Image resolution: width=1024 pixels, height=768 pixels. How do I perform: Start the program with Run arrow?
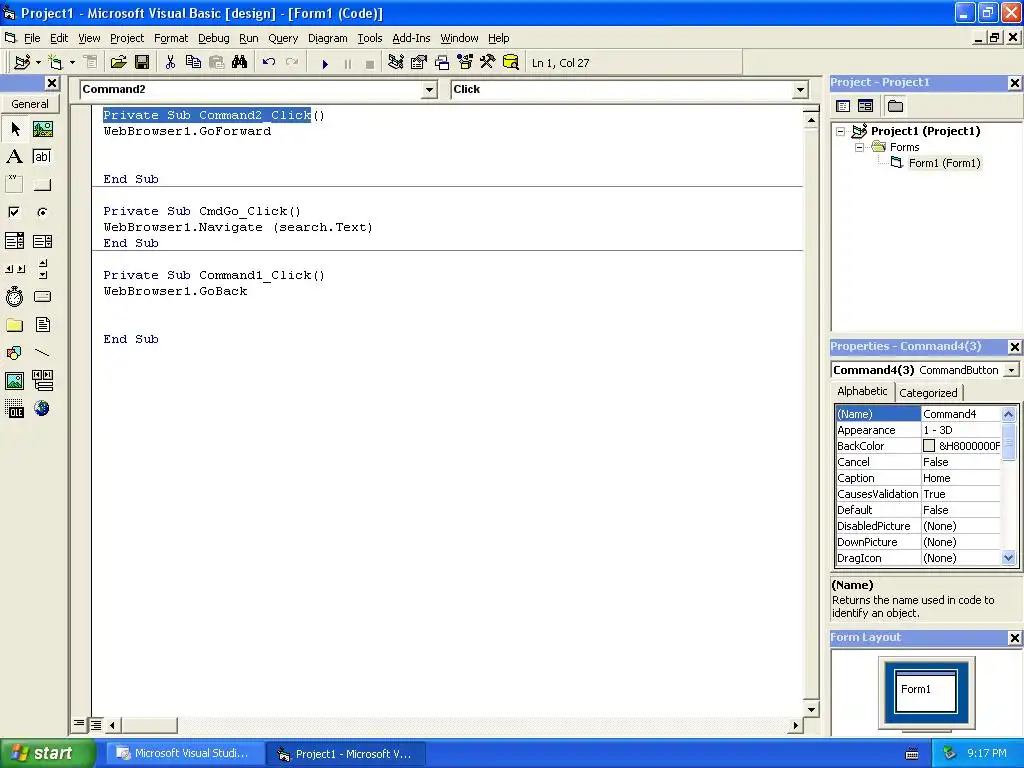click(325, 64)
